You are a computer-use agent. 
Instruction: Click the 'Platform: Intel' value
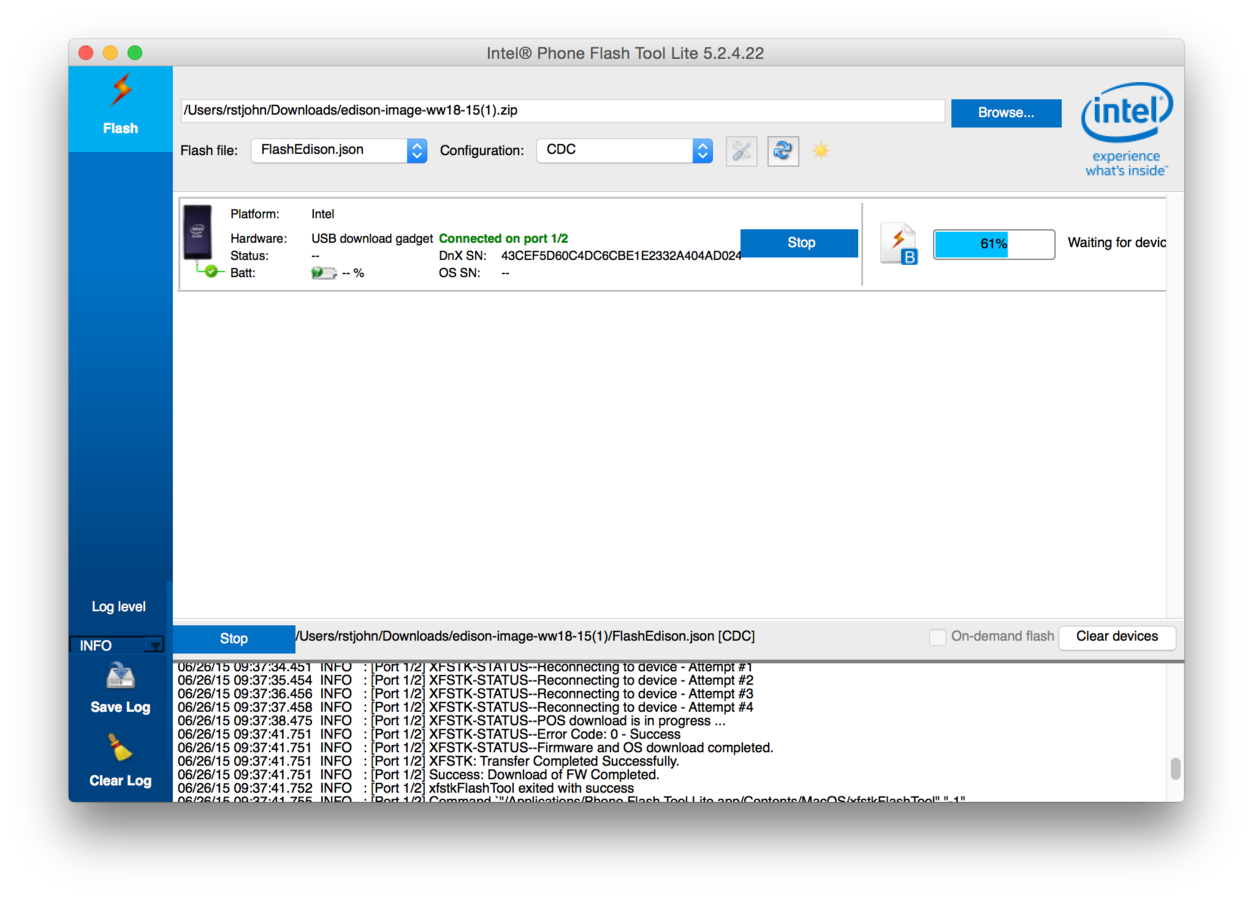323,214
